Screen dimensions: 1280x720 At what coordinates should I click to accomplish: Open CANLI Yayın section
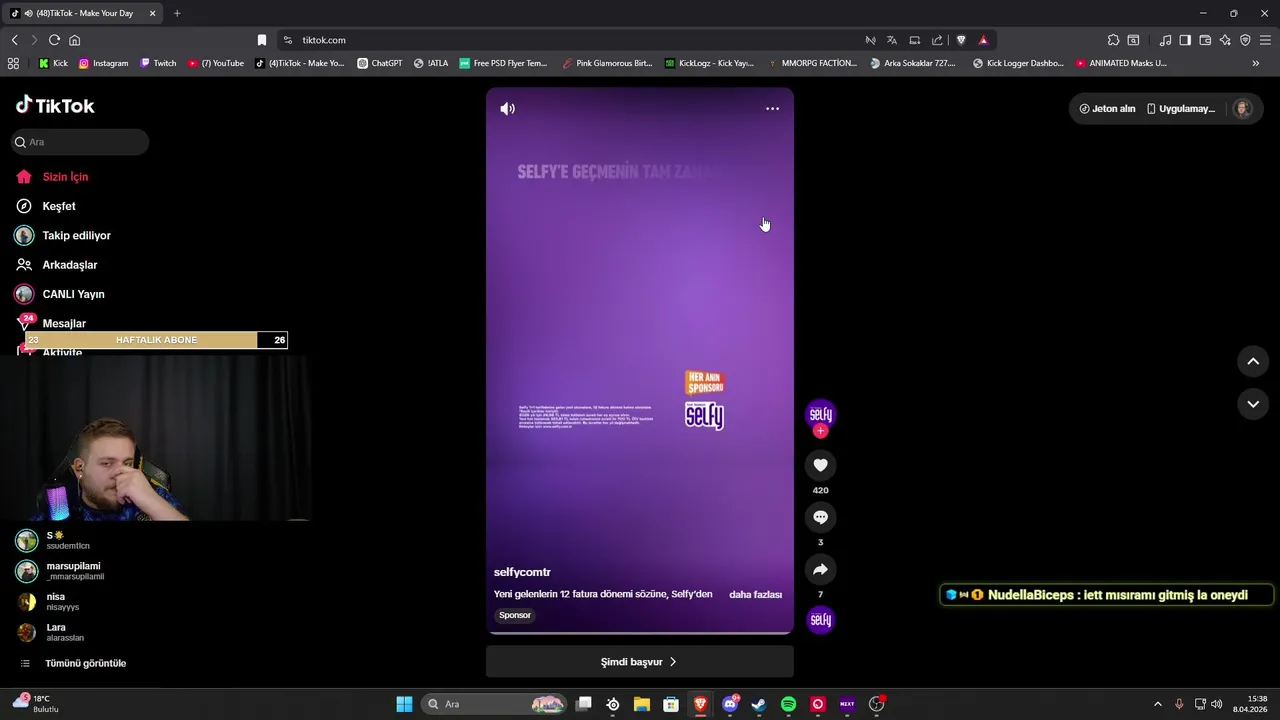point(60,294)
